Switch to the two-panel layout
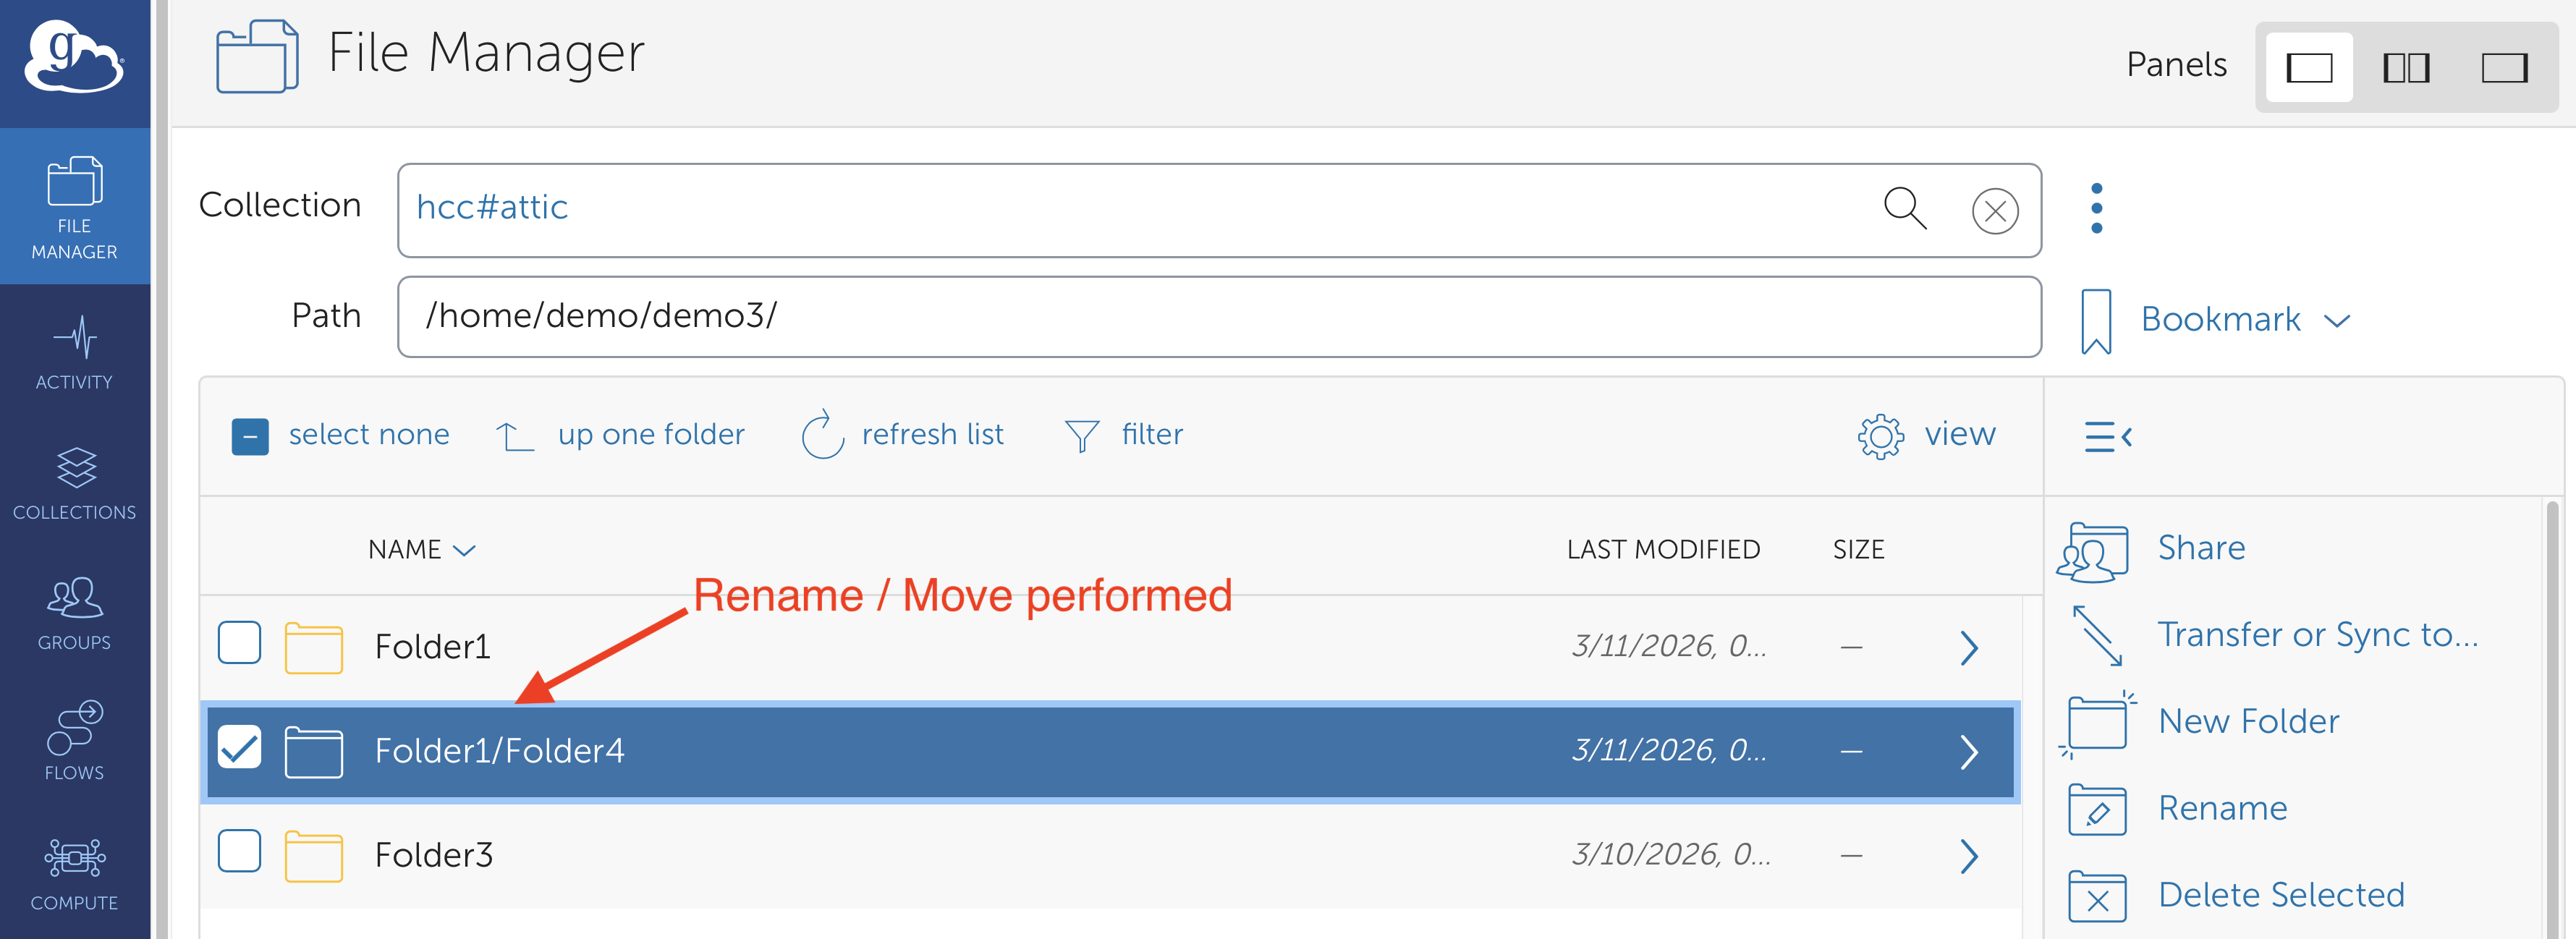Screen dimensions: 2576x939 pyautogui.click(x=2406, y=68)
